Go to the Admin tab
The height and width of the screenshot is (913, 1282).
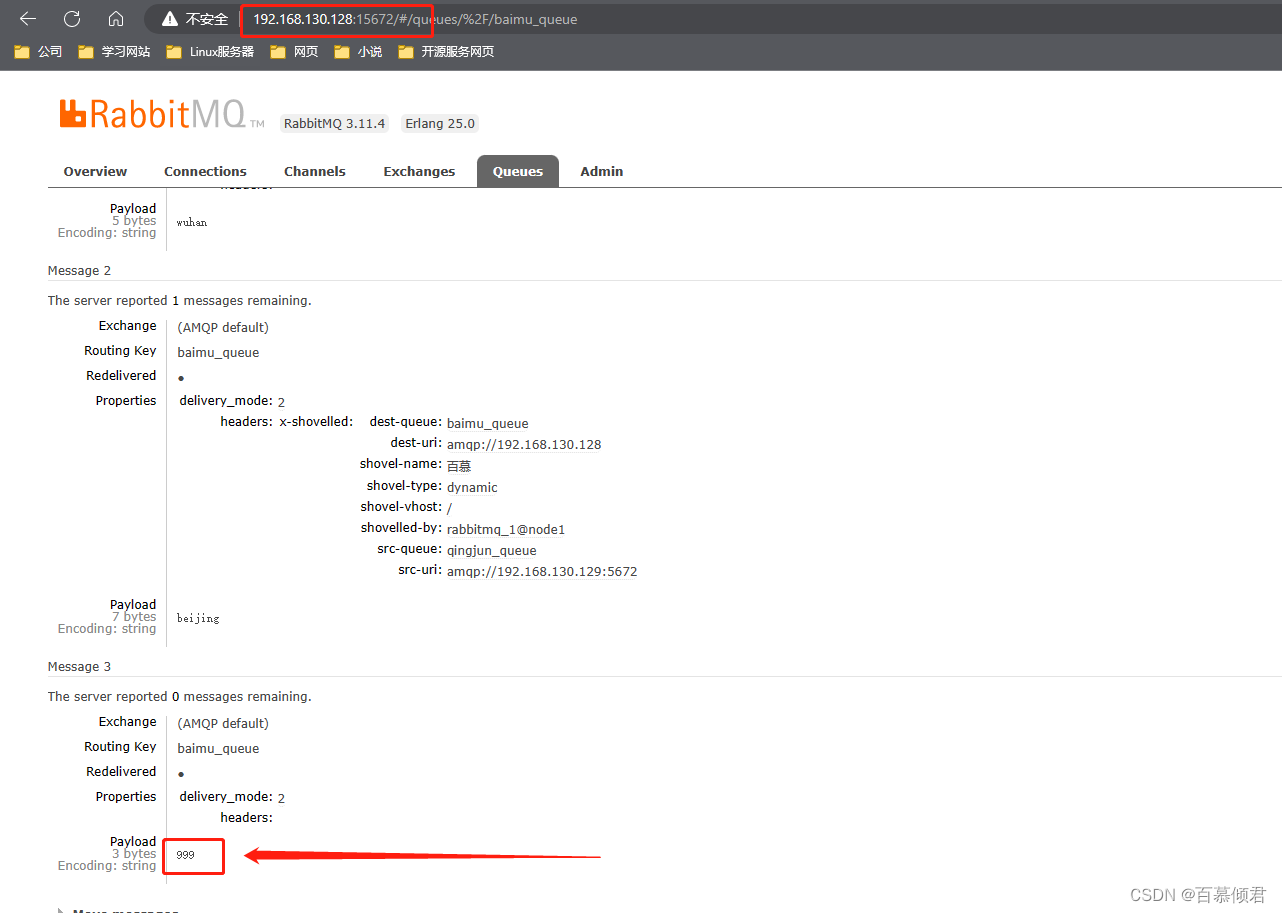pos(601,171)
